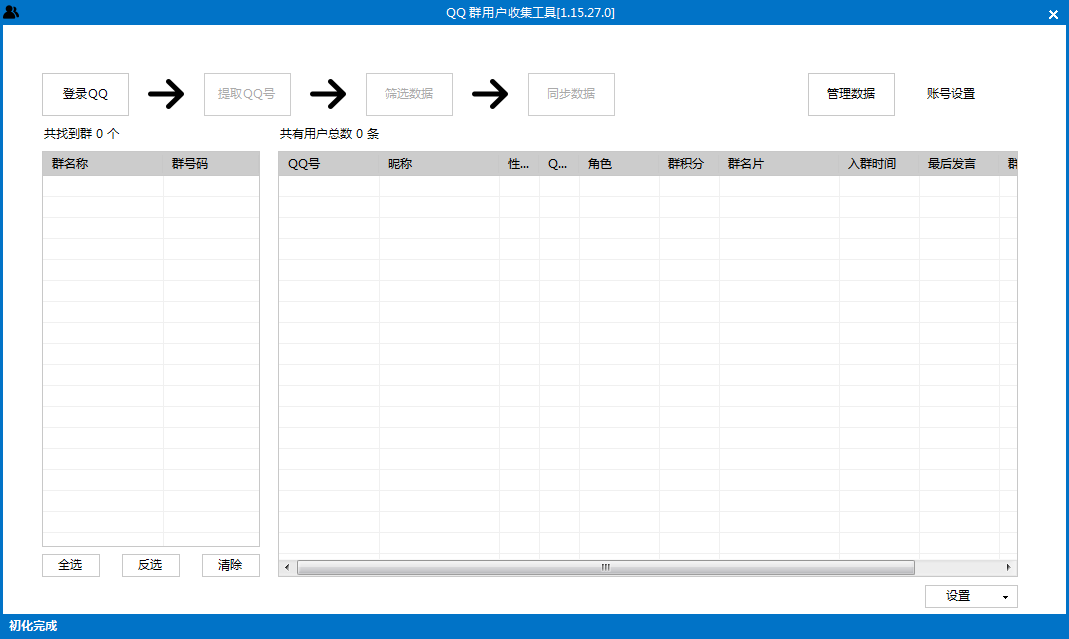The image size is (1069, 639).
Task: Click the Q... column header
Action: click(x=559, y=164)
